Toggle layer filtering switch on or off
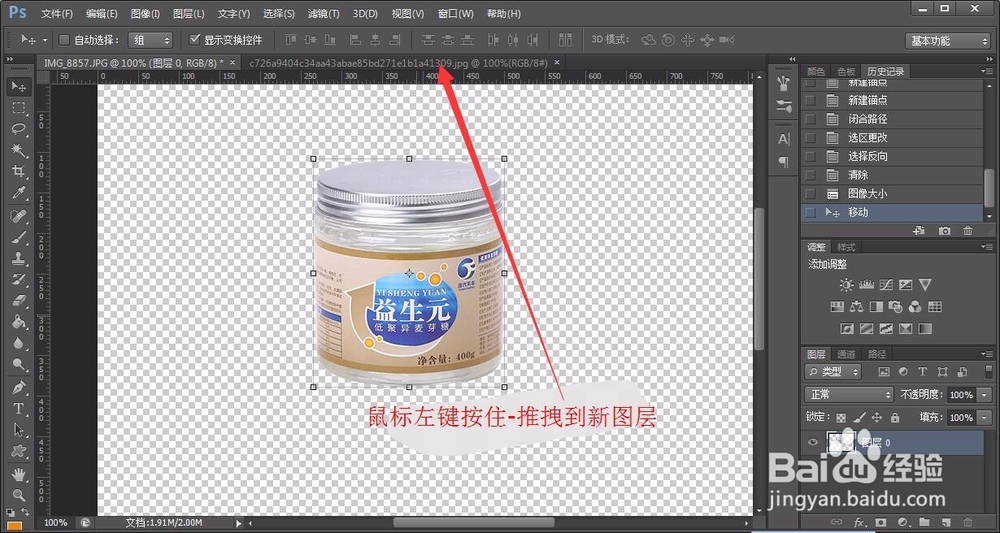The image size is (1000, 533). [988, 372]
